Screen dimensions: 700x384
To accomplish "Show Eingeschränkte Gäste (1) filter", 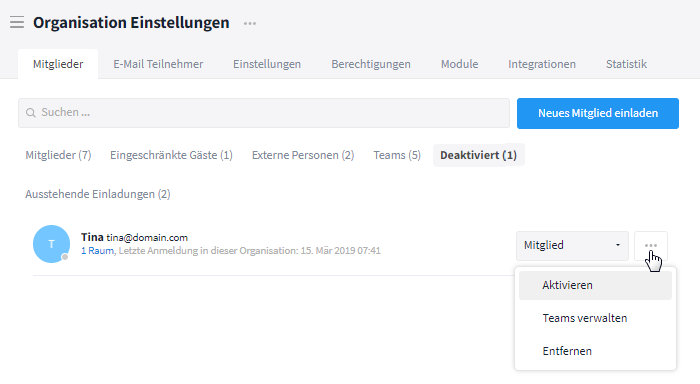I will 171,155.
